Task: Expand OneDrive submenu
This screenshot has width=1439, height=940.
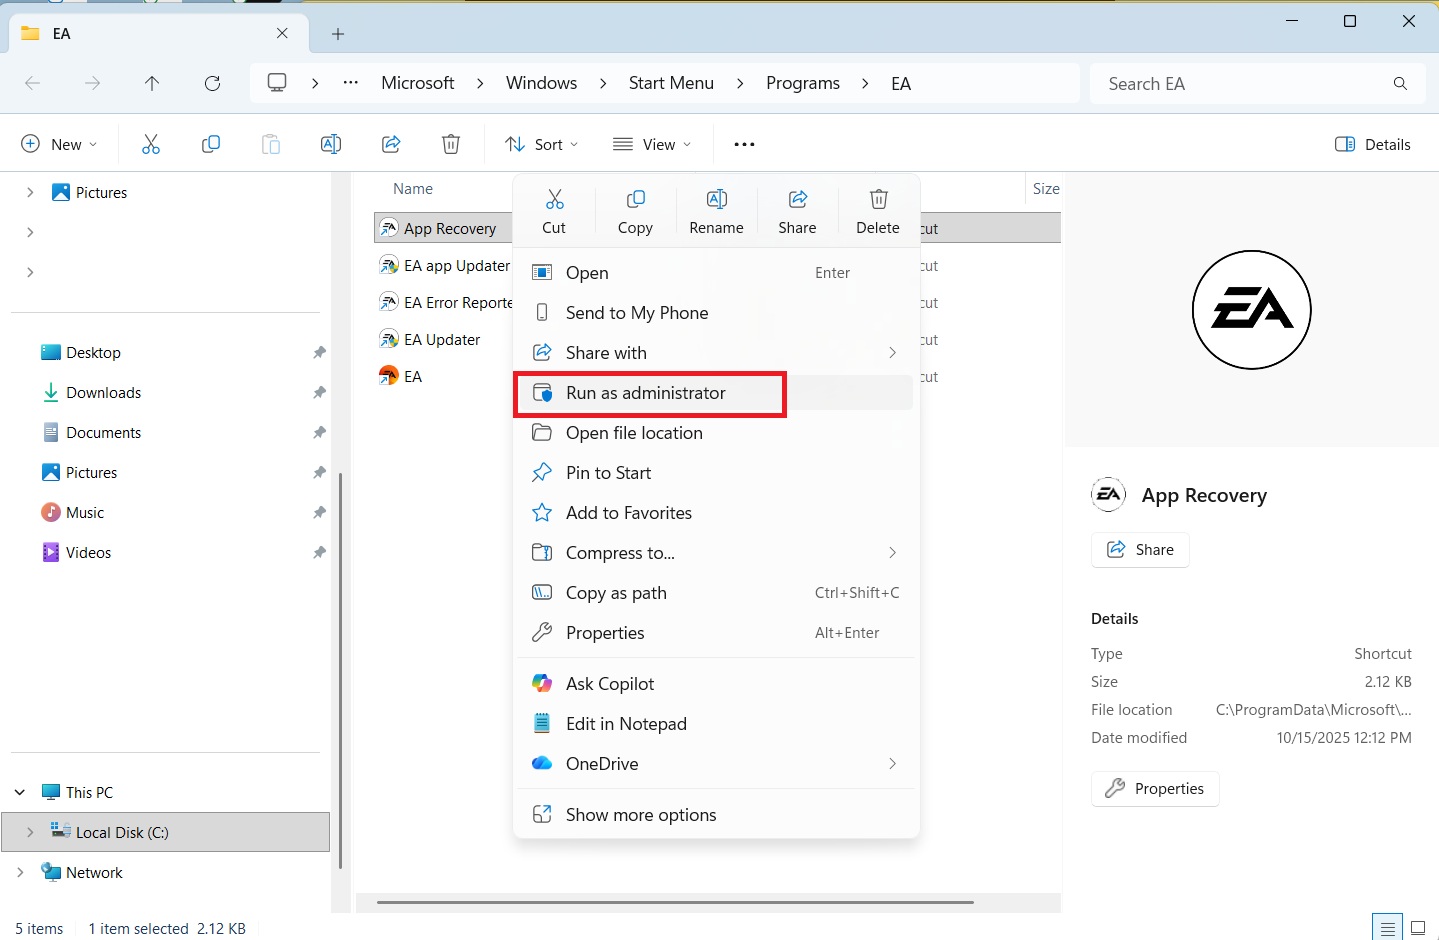Action: click(x=892, y=764)
